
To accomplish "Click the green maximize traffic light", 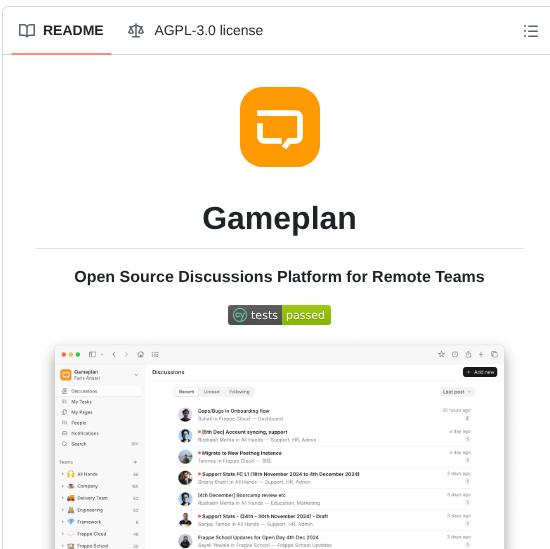I will (78, 354).
